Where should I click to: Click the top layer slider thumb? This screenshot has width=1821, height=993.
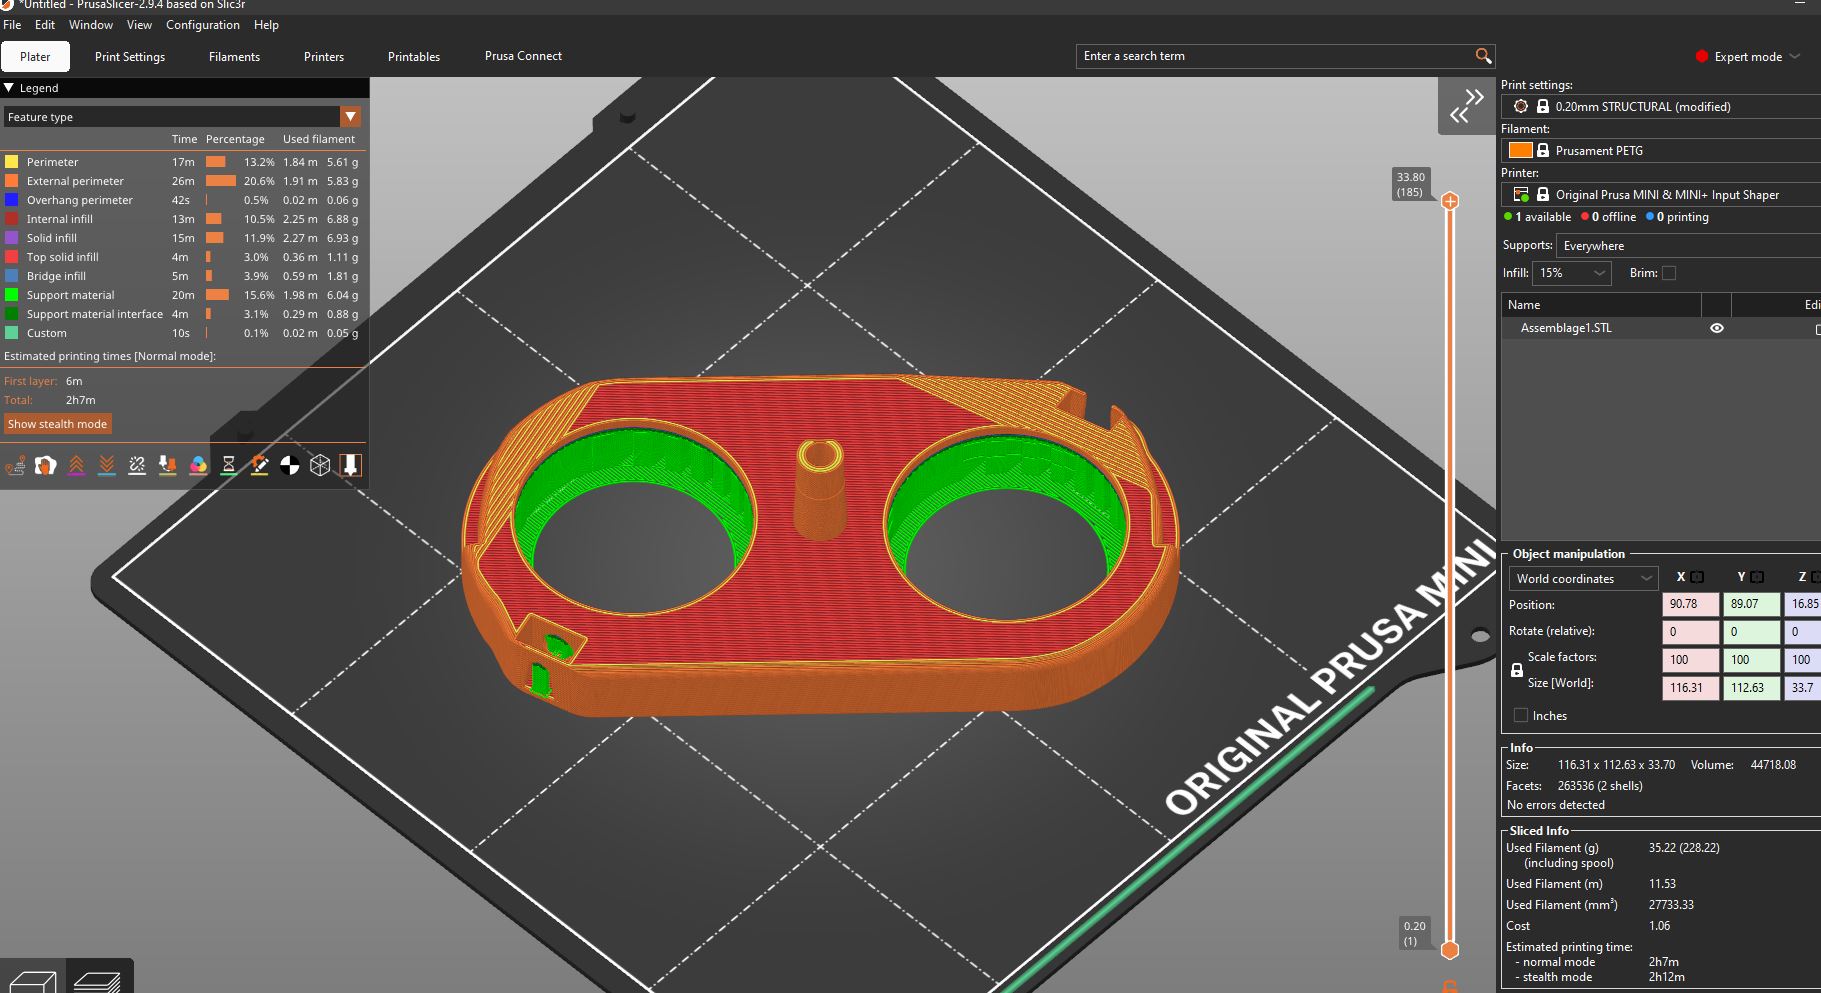tap(1450, 201)
